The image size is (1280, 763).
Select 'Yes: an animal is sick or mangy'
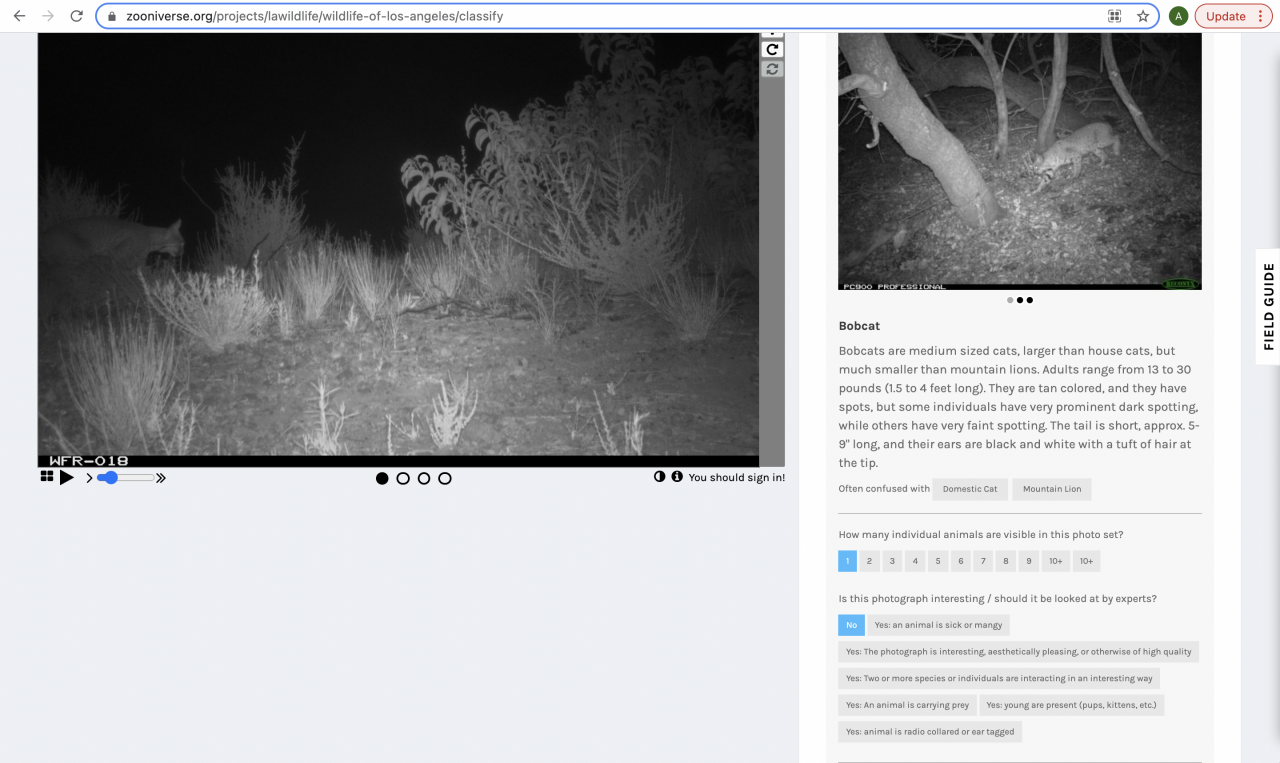tap(938, 625)
